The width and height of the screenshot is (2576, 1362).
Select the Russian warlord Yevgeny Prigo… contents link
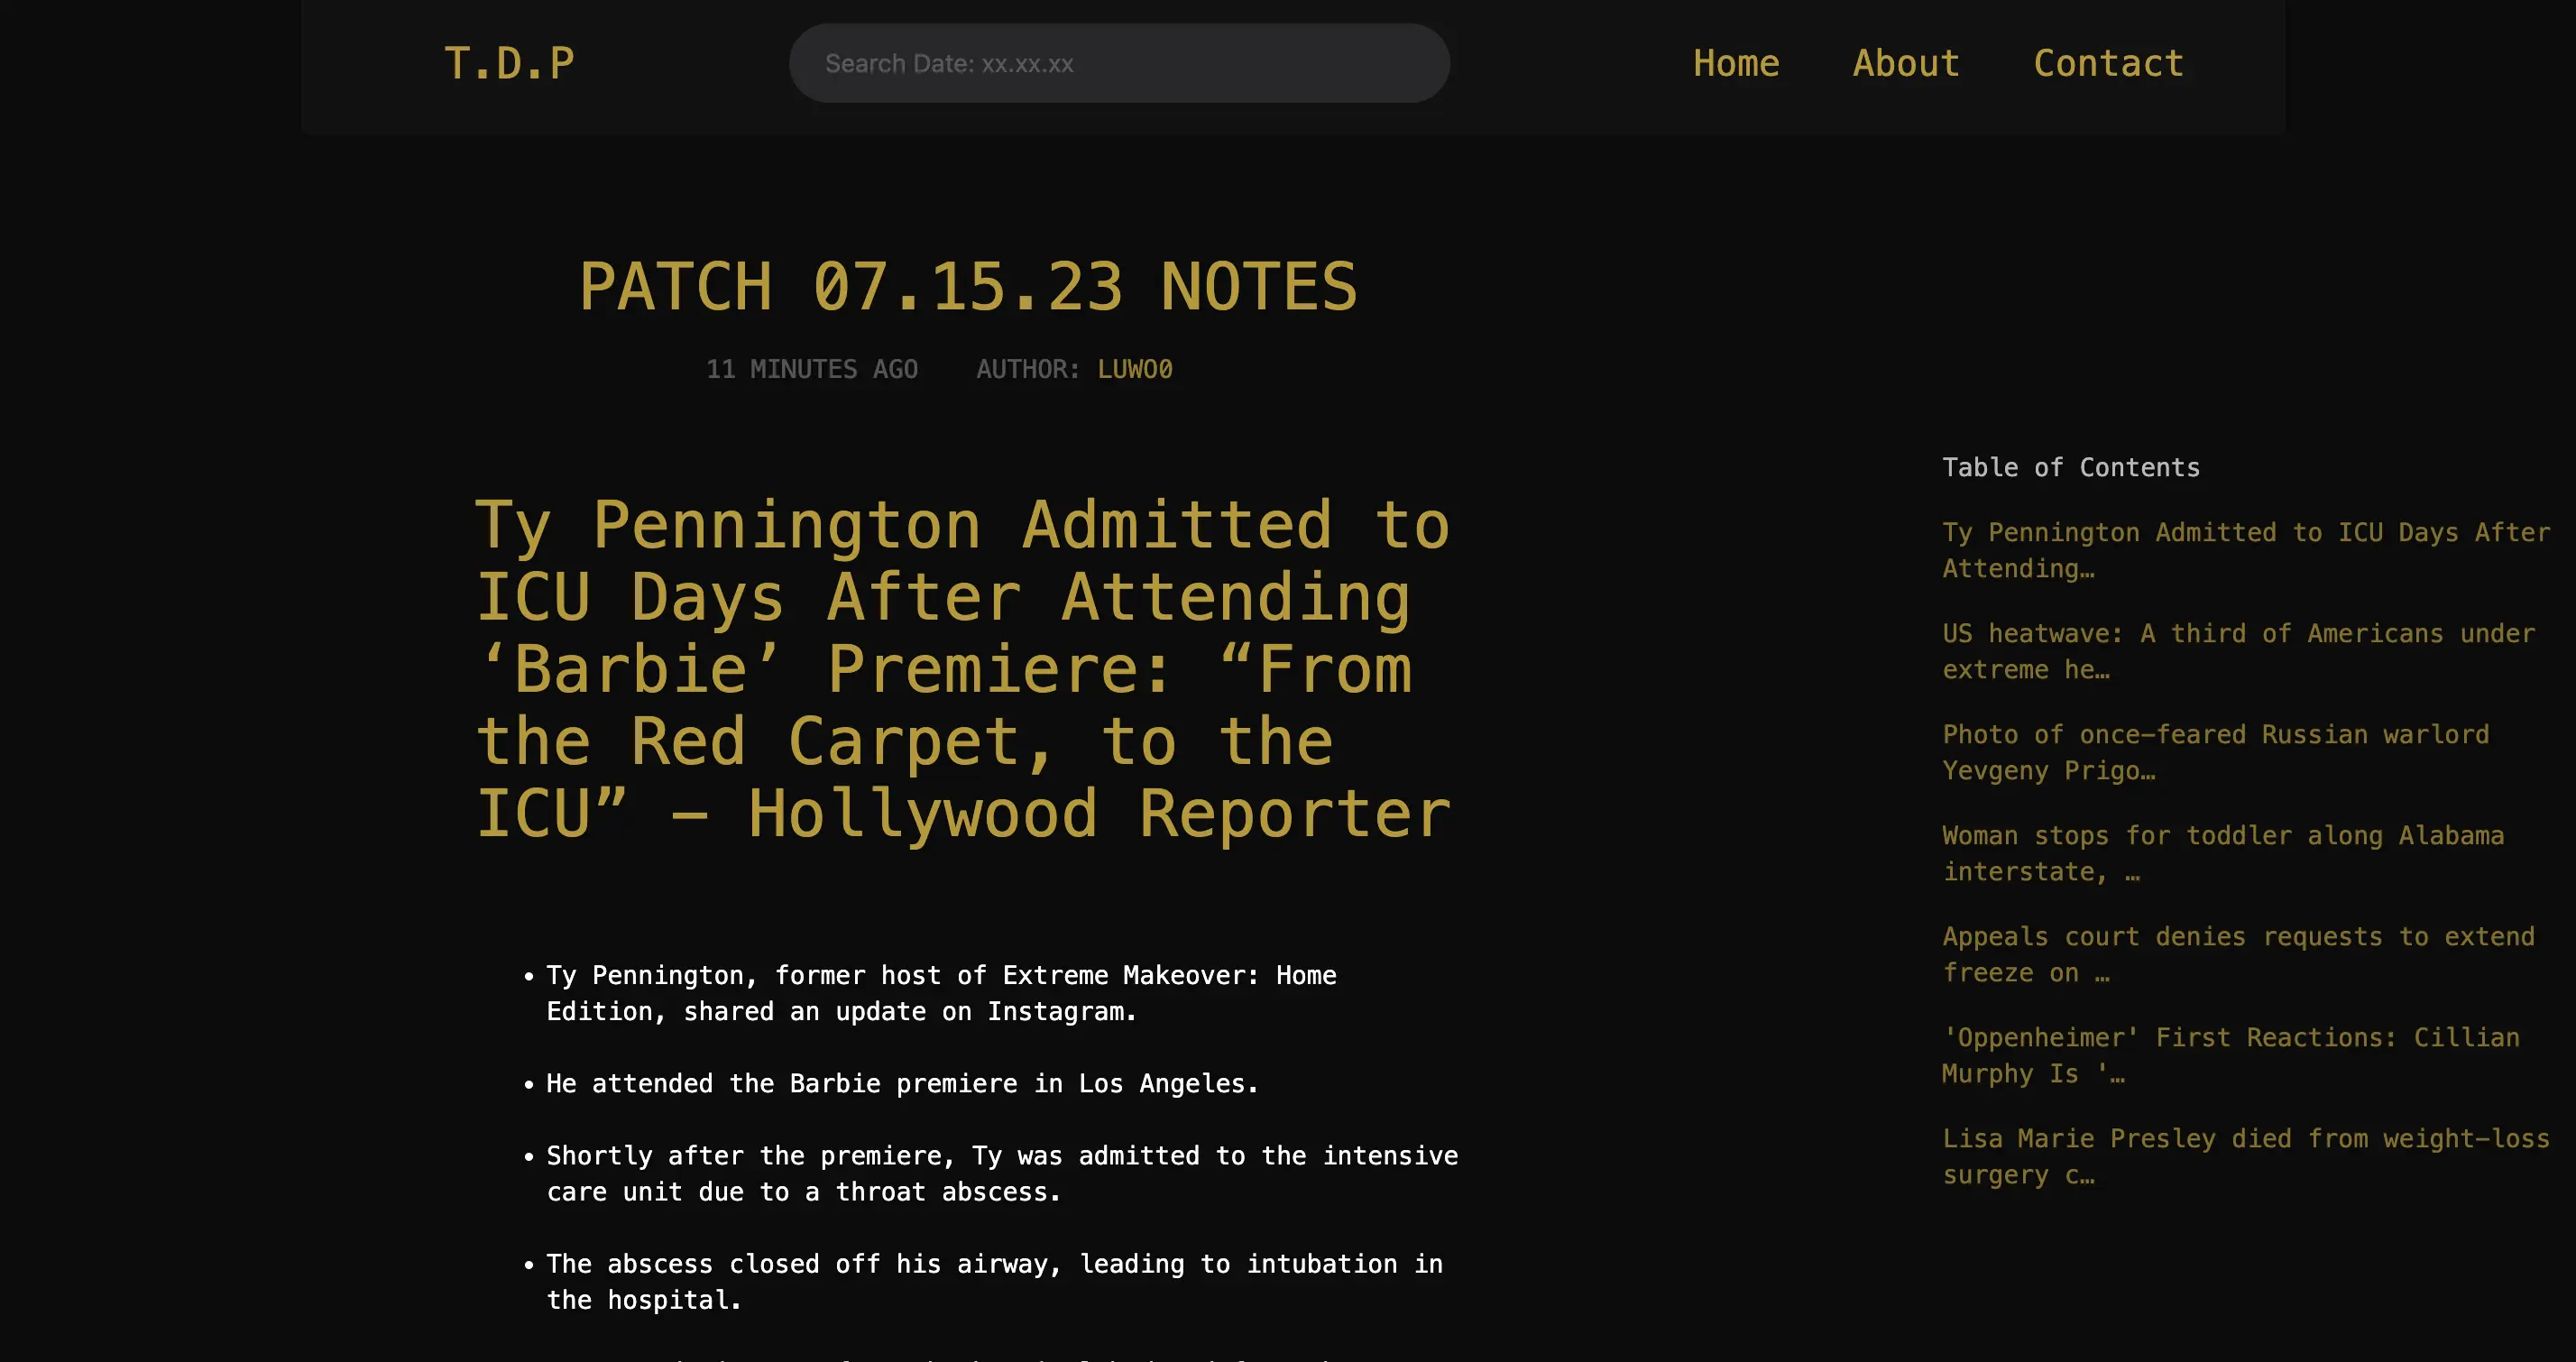pos(2214,752)
